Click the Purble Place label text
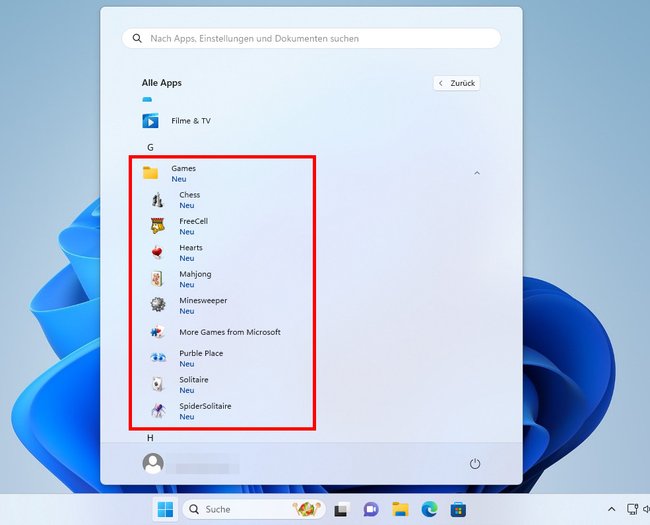 (x=201, y=353)
